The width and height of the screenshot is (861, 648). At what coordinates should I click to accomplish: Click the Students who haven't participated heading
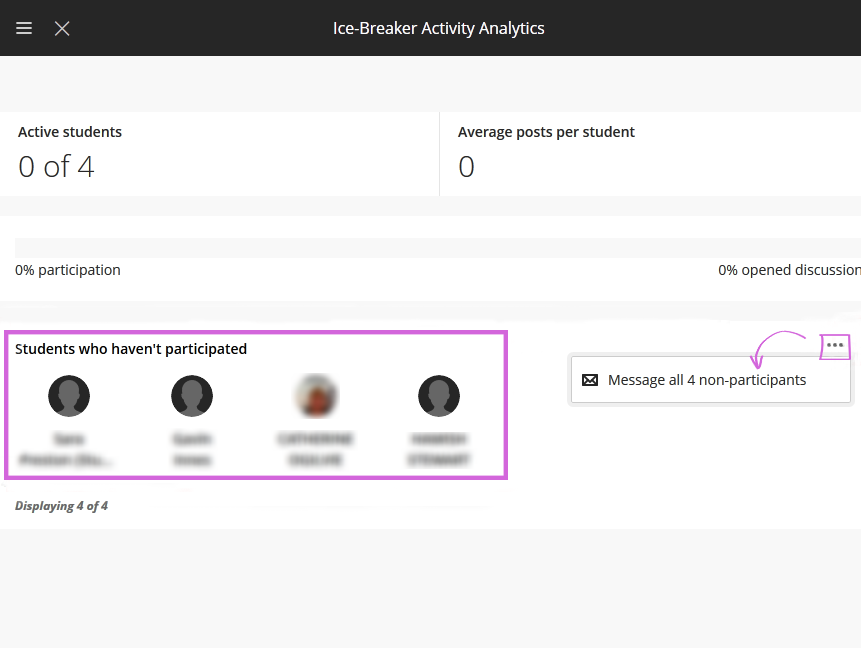point(131,349)
